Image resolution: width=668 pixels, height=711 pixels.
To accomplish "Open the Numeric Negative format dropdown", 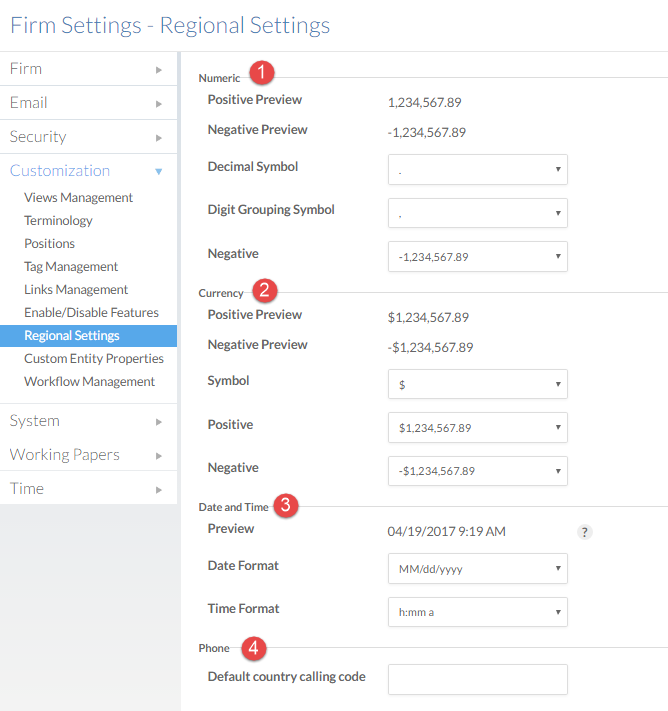I will tap(477, 256).
